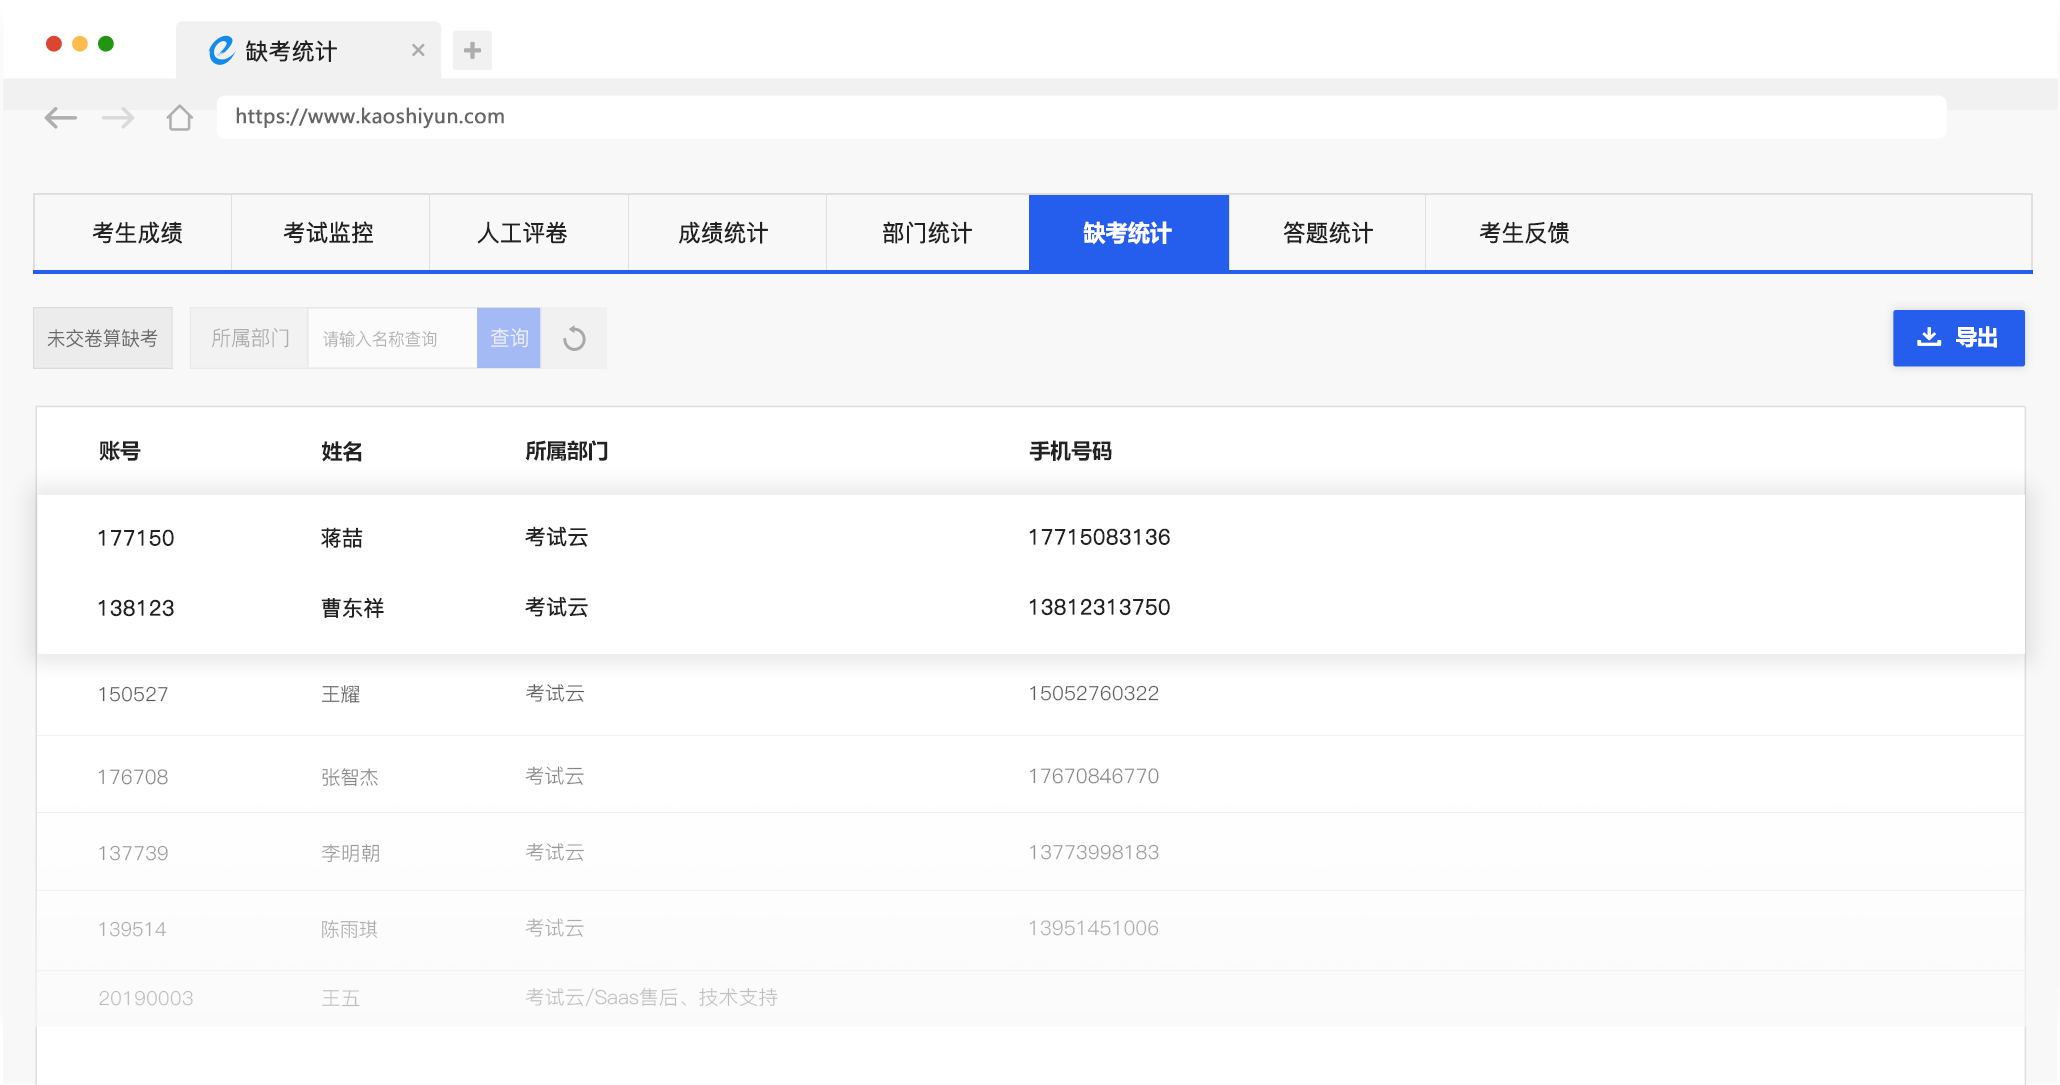
Task: Go to the 考生反馈 tab
Action: pos(1523,233)
